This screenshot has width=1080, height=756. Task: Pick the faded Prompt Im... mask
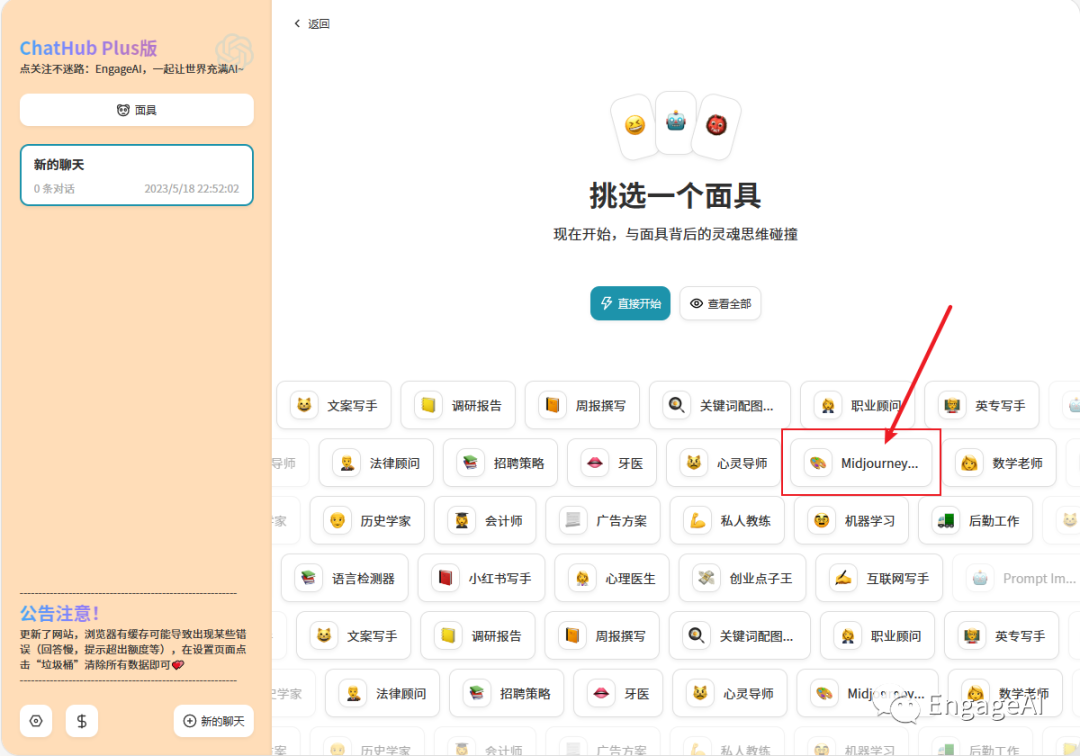coord(1017,578)
